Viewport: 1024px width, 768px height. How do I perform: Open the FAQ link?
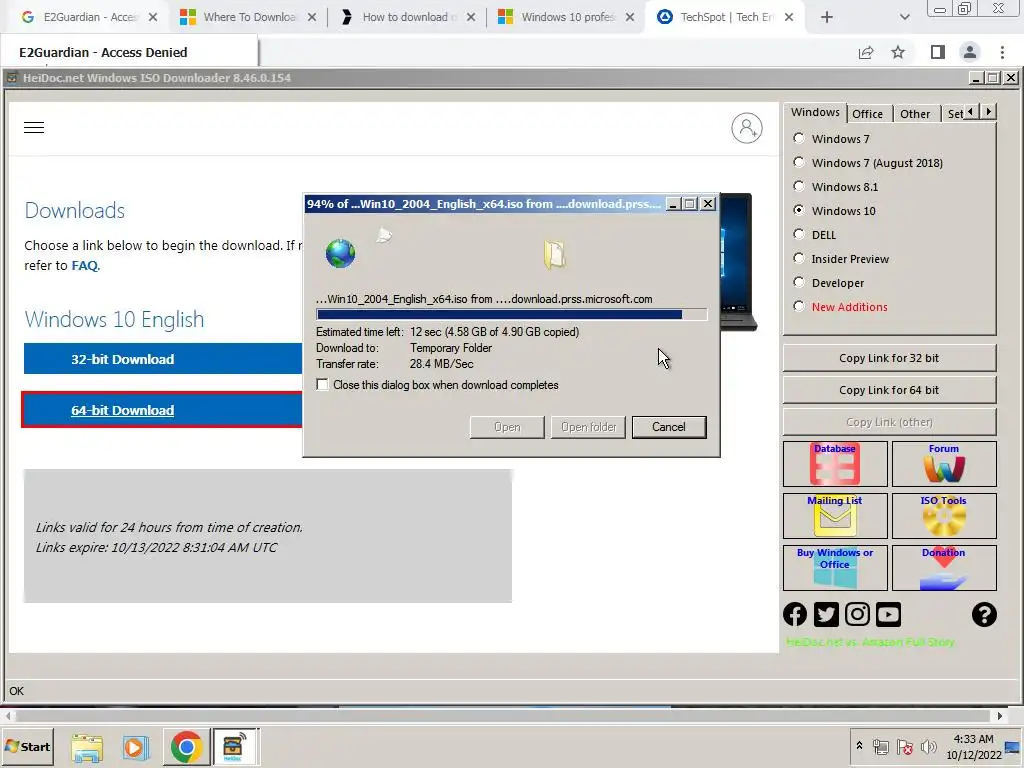tap(85, 265)
